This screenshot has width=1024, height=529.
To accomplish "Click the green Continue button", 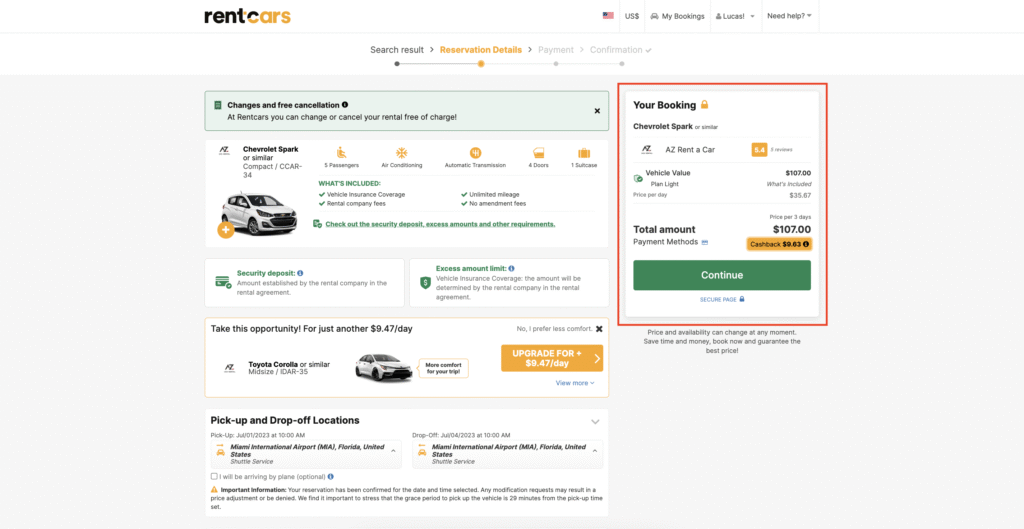I will coord(721,275).
